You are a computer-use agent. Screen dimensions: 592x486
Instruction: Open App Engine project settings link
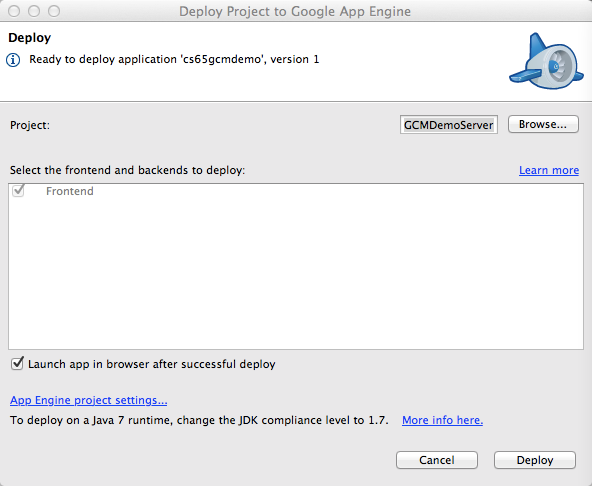[89, 400]
